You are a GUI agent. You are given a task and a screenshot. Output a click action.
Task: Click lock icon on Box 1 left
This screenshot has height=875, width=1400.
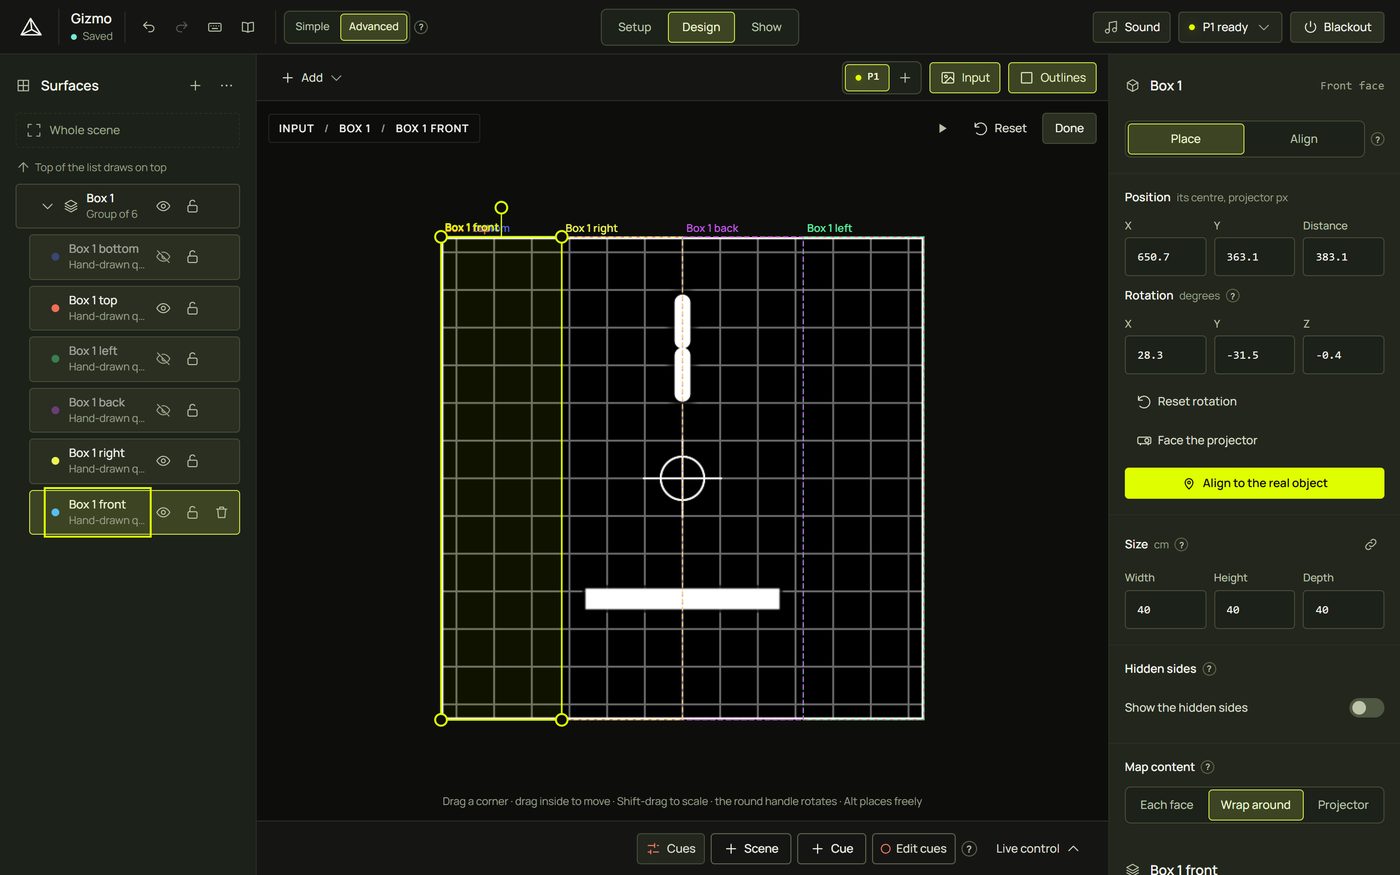(x=192, y=359)
